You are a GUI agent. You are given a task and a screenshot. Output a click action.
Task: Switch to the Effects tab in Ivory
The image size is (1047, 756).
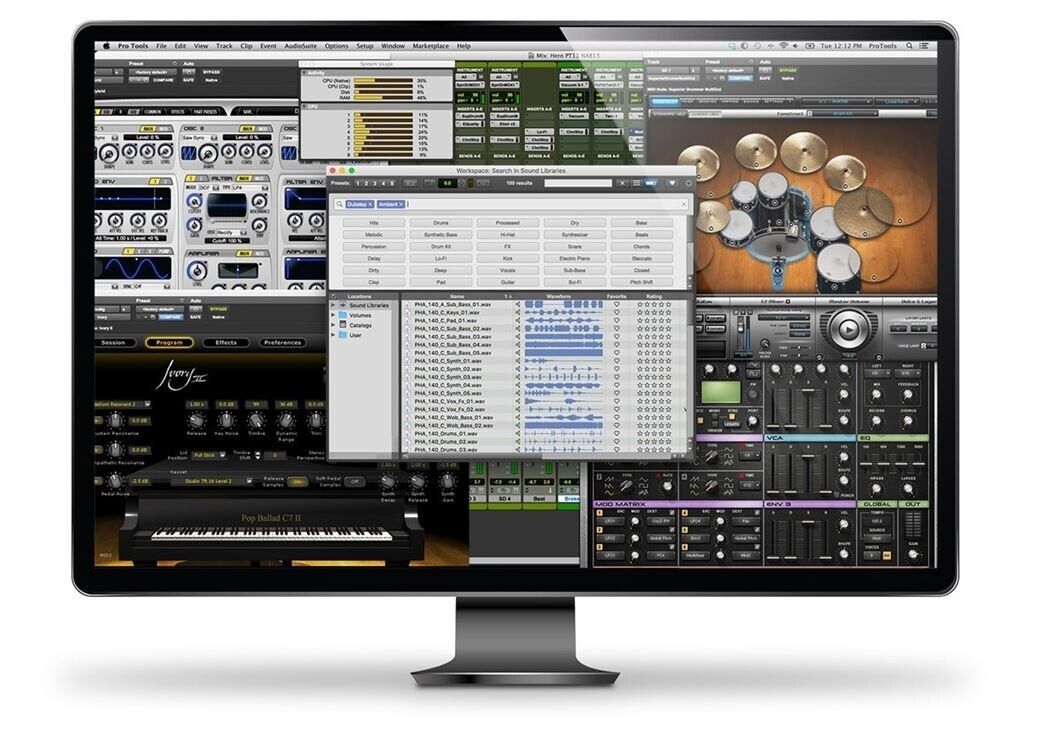tap(226, 342)
